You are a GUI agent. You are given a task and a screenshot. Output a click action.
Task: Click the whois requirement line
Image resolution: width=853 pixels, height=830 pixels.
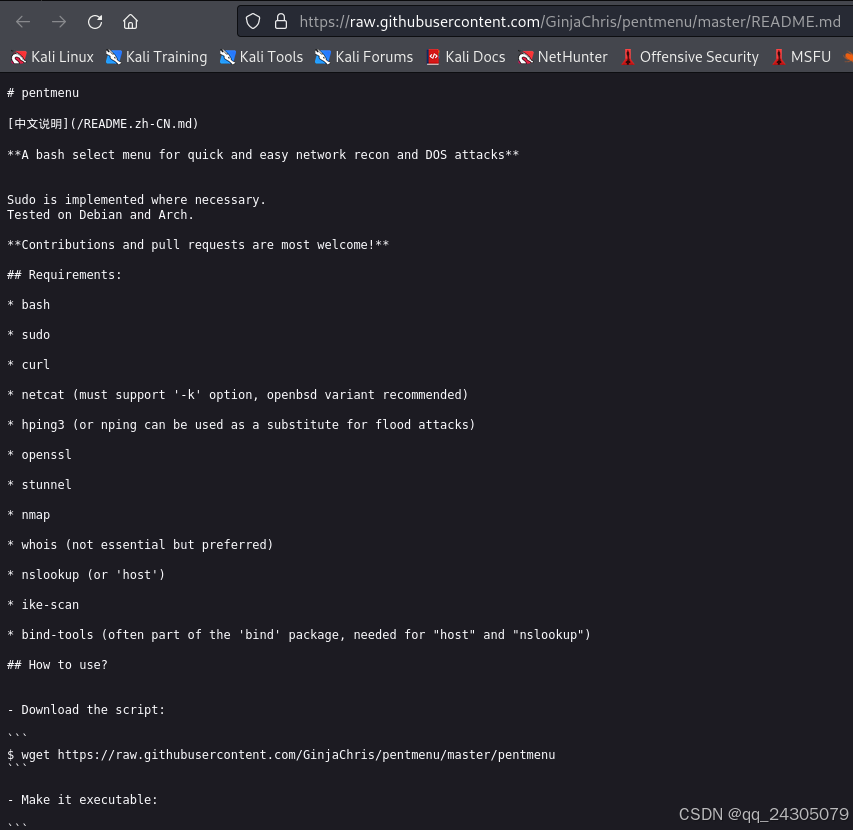click(x=140, y=545)
